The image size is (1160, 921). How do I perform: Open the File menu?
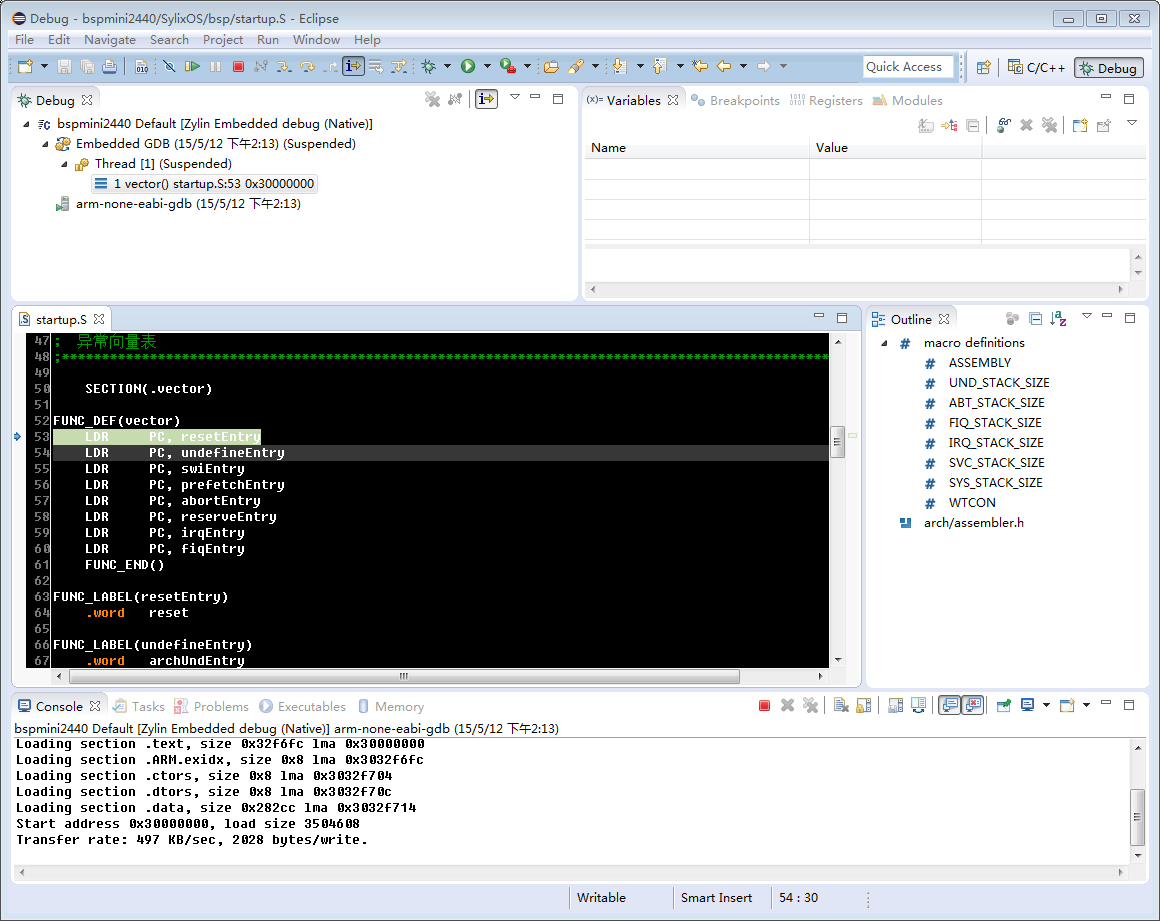click(24, 40)
